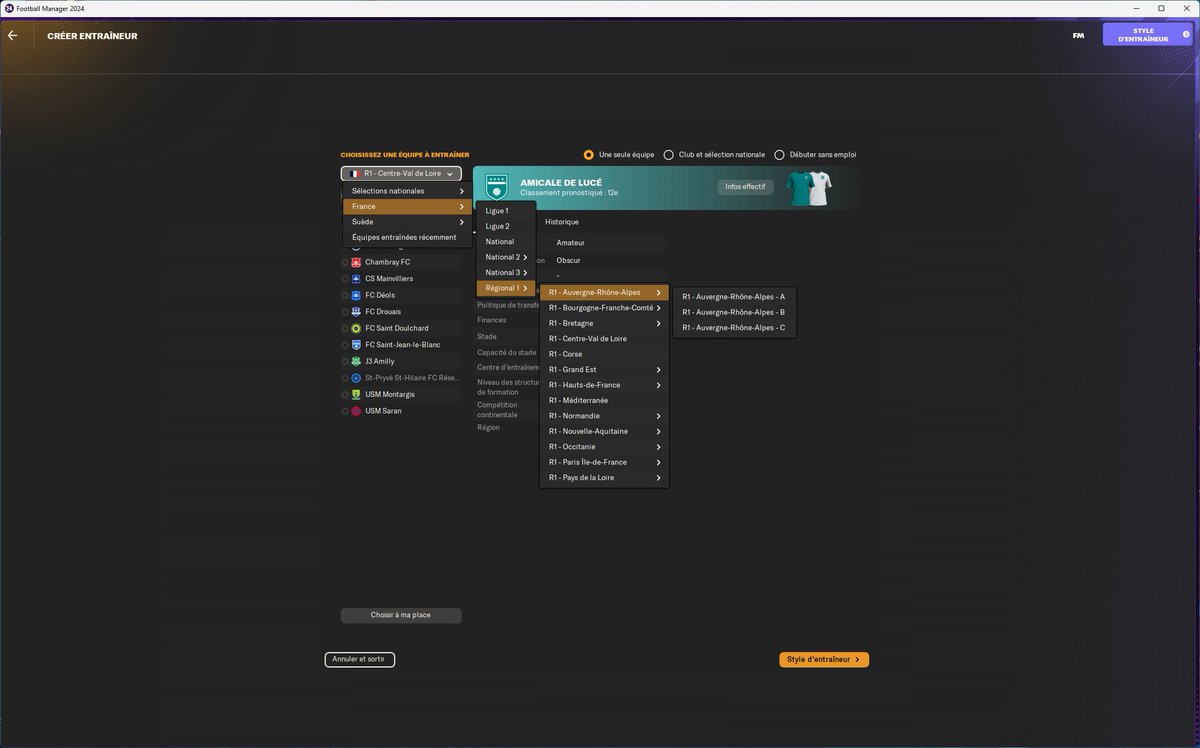Select Ligue 1 from the menu
The image size is (1200, 748).
click(506, 211)
